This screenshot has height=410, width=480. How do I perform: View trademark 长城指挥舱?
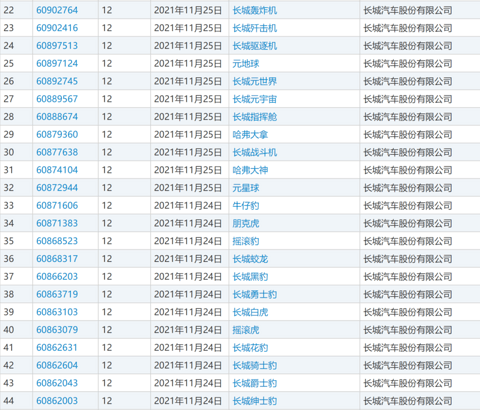coord(255,117)
